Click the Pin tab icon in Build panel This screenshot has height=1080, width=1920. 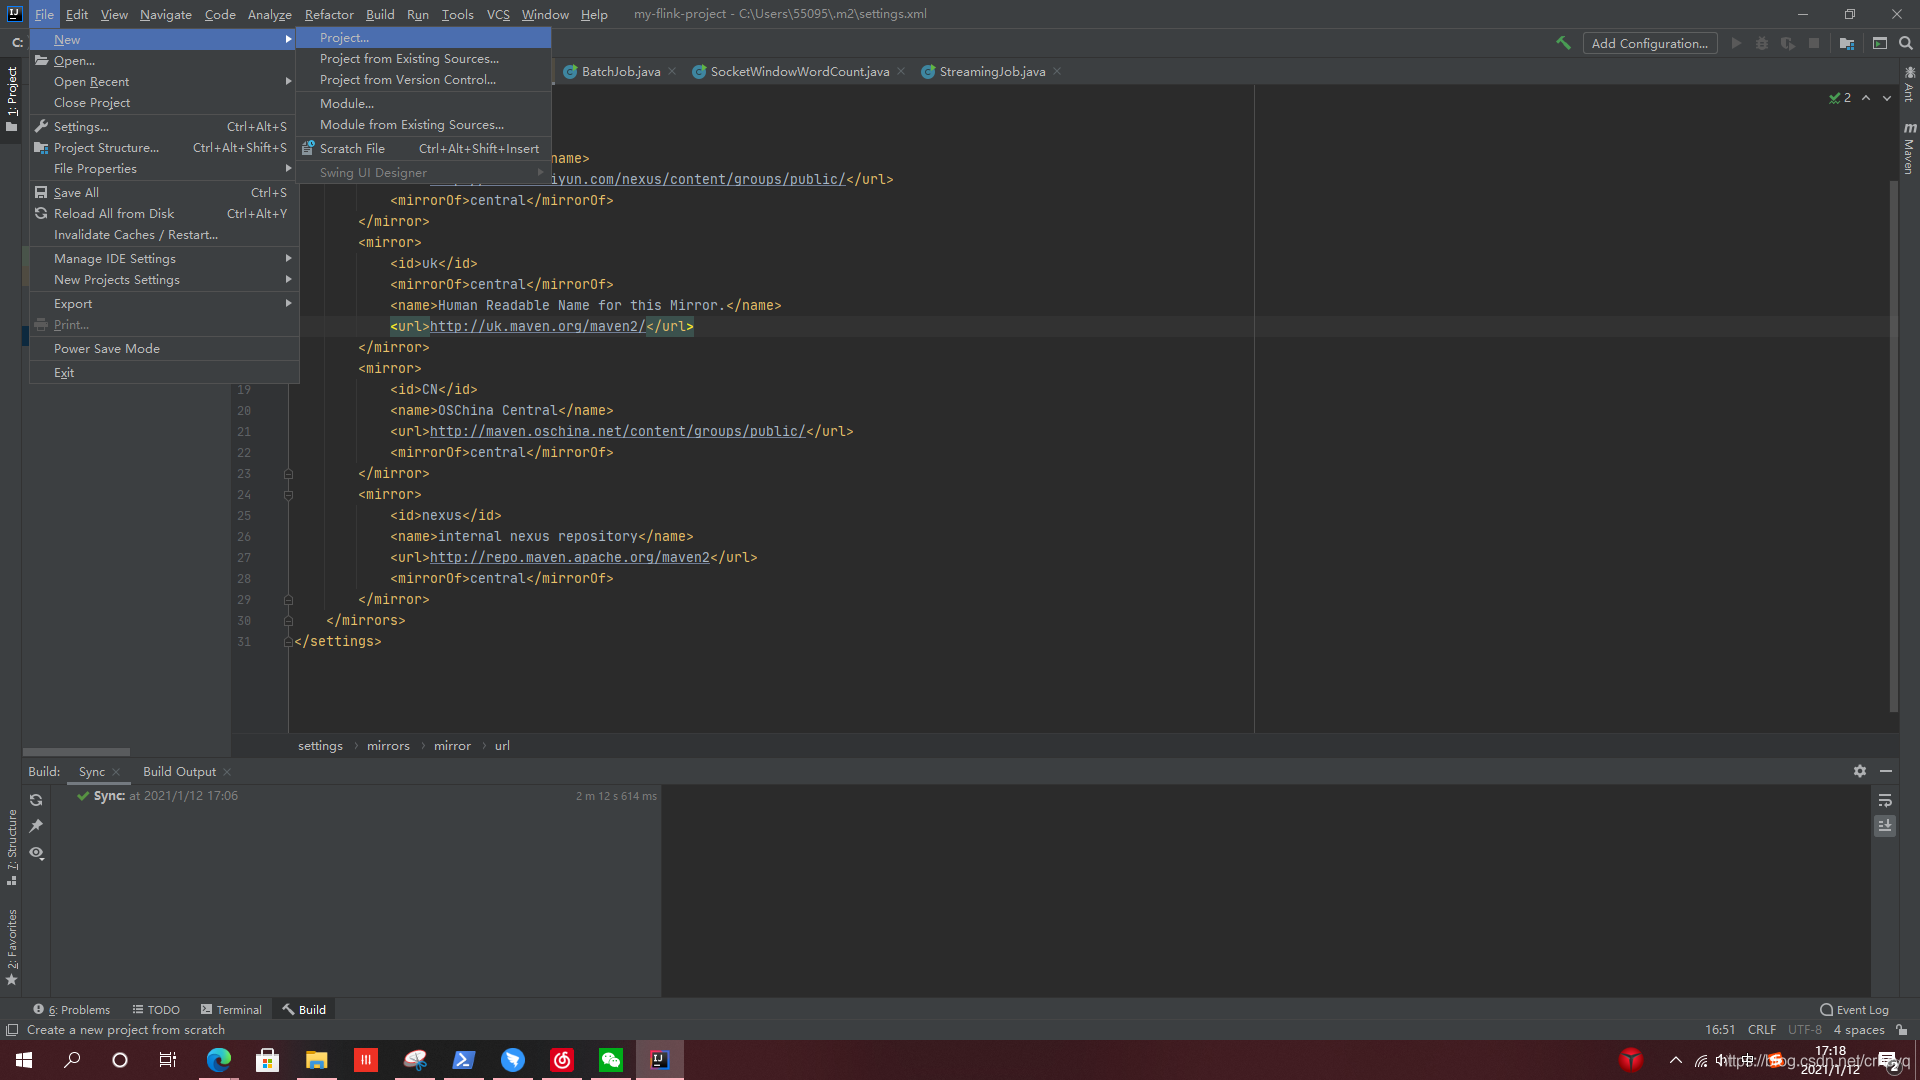[x=36, y=826]
